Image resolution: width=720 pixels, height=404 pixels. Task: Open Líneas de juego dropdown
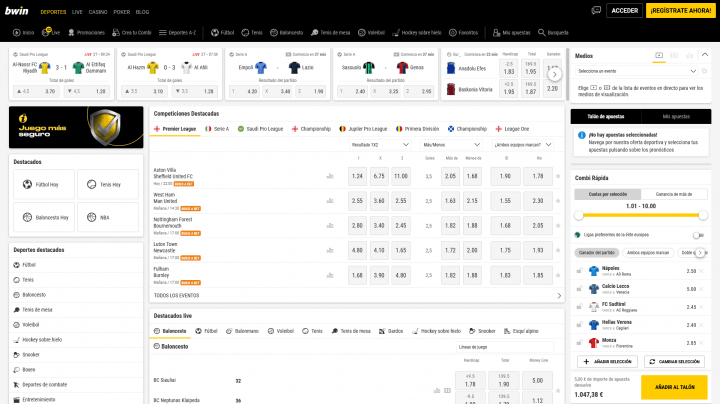pyautogui.click(x=505, y=347)
